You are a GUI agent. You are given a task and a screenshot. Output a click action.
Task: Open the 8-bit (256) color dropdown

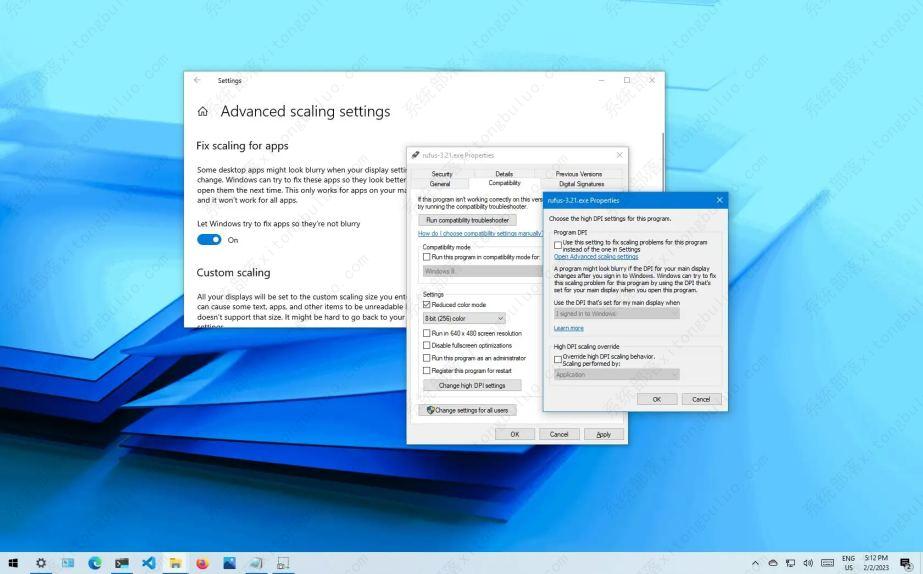tap(464, 318)
